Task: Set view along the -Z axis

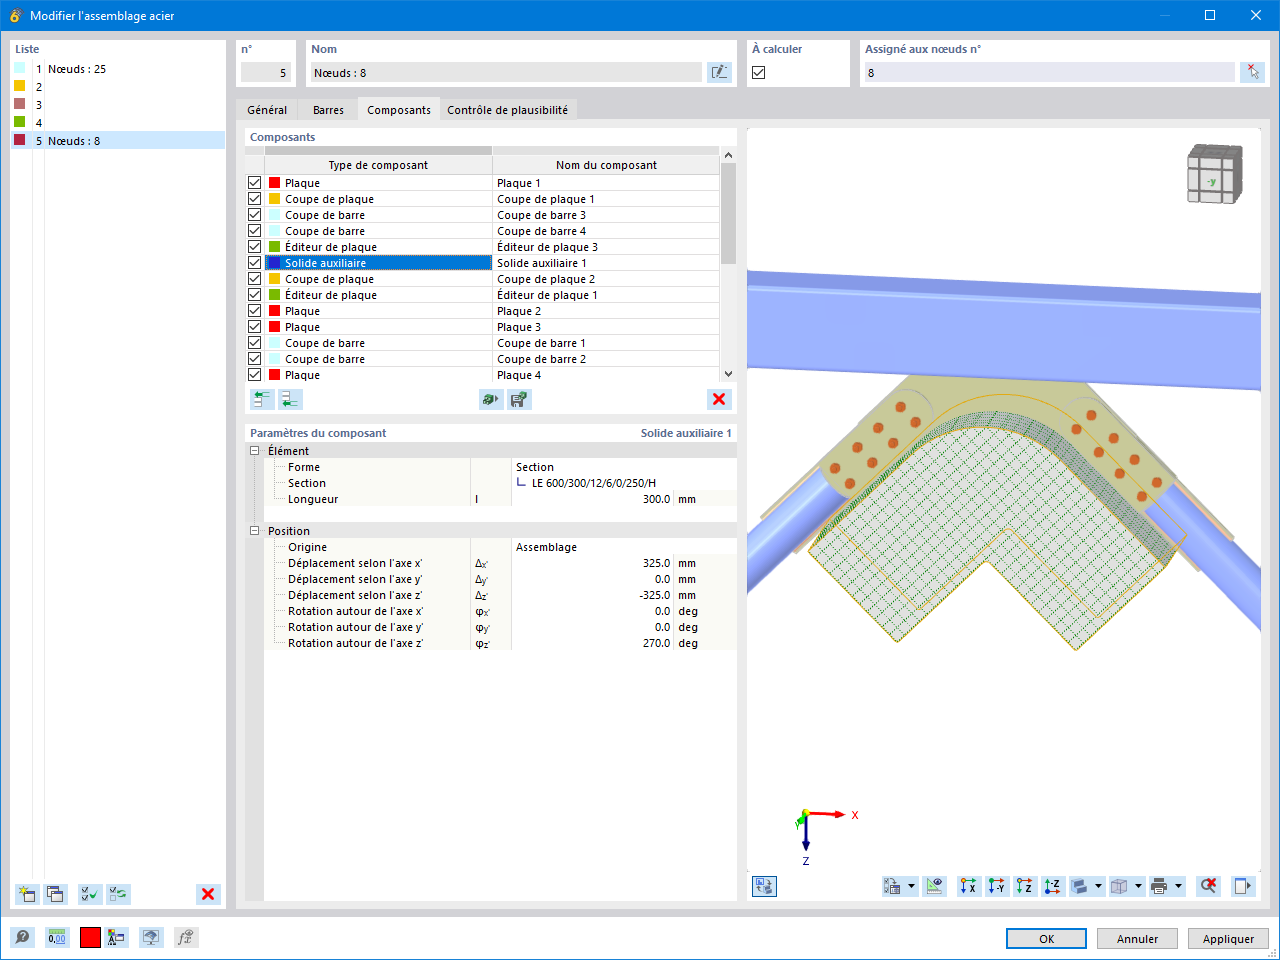Action: 1053,886
